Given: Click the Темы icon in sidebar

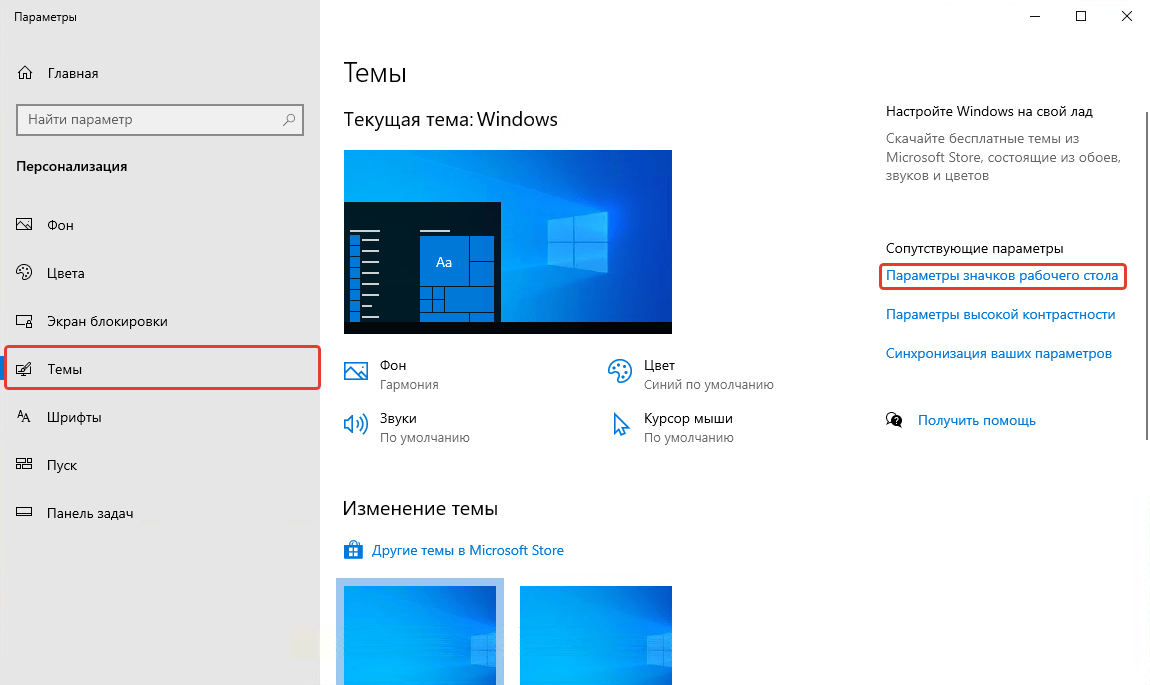Looking at the screenshot, I should [24, 369].
